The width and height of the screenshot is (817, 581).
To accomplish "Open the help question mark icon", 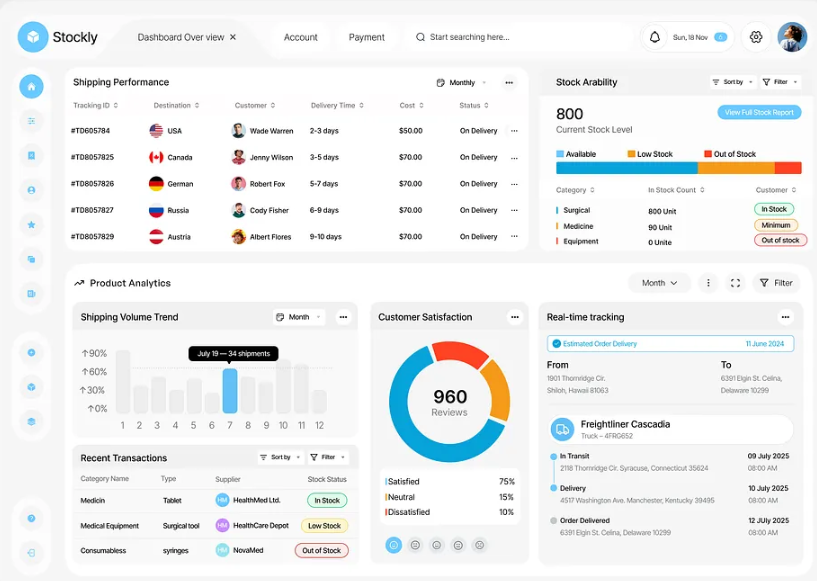I will pyautogui.click(x=31, y=518).
